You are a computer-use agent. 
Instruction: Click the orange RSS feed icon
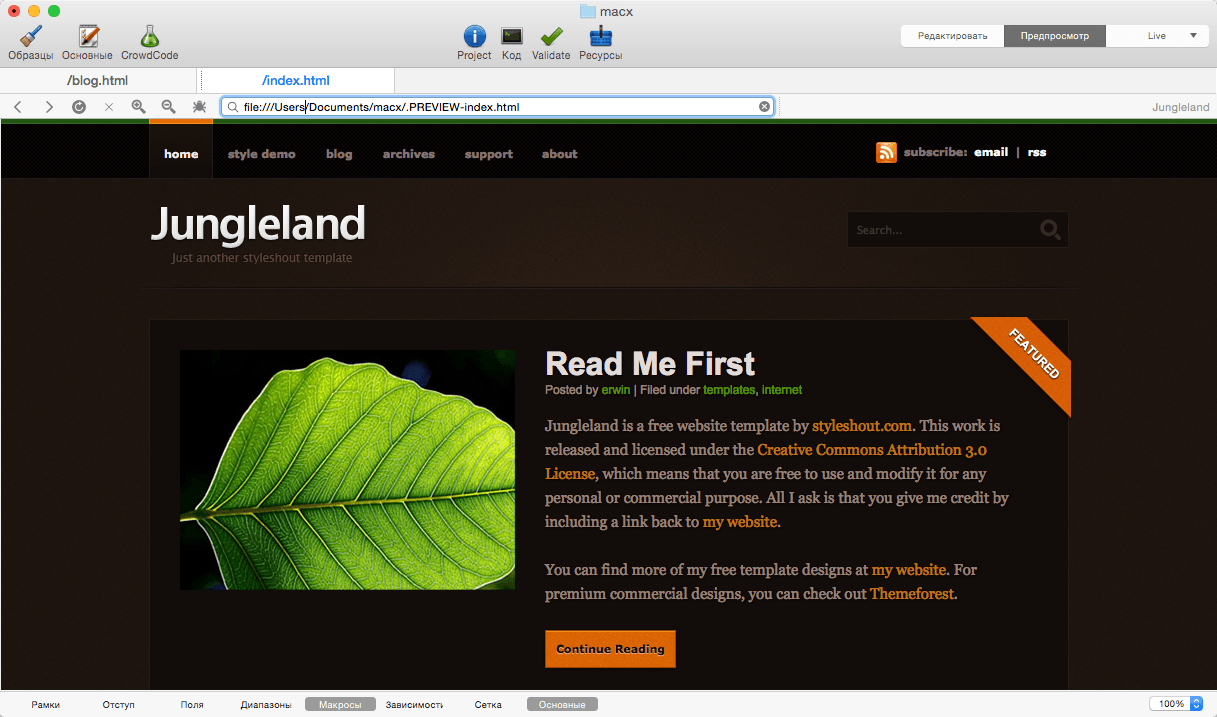tap(886, 152)
